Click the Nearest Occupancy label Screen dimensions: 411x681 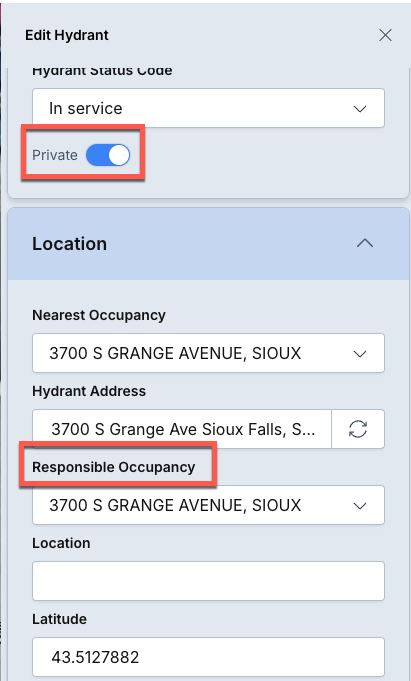(x=99, y=315)
